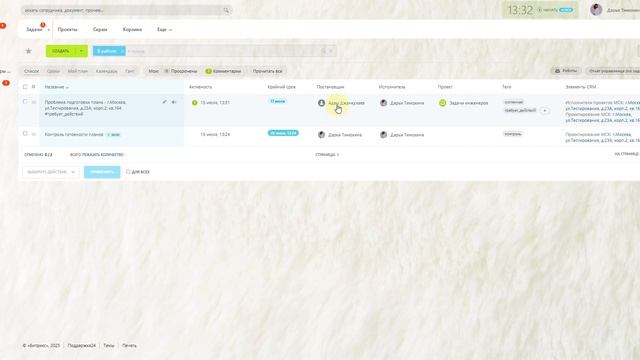The height and width of the screenshot is (360, 640).
Task: Click the Поддержка24 footer link
Action: [82, 346]
